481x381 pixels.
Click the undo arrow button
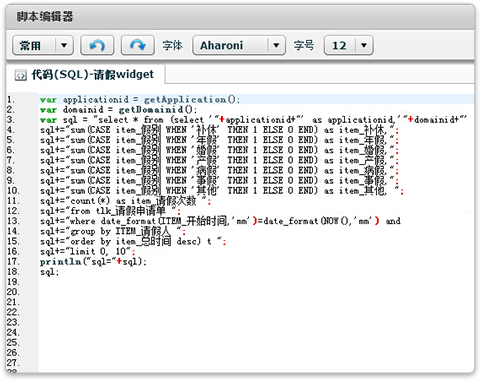click(97, 45)
